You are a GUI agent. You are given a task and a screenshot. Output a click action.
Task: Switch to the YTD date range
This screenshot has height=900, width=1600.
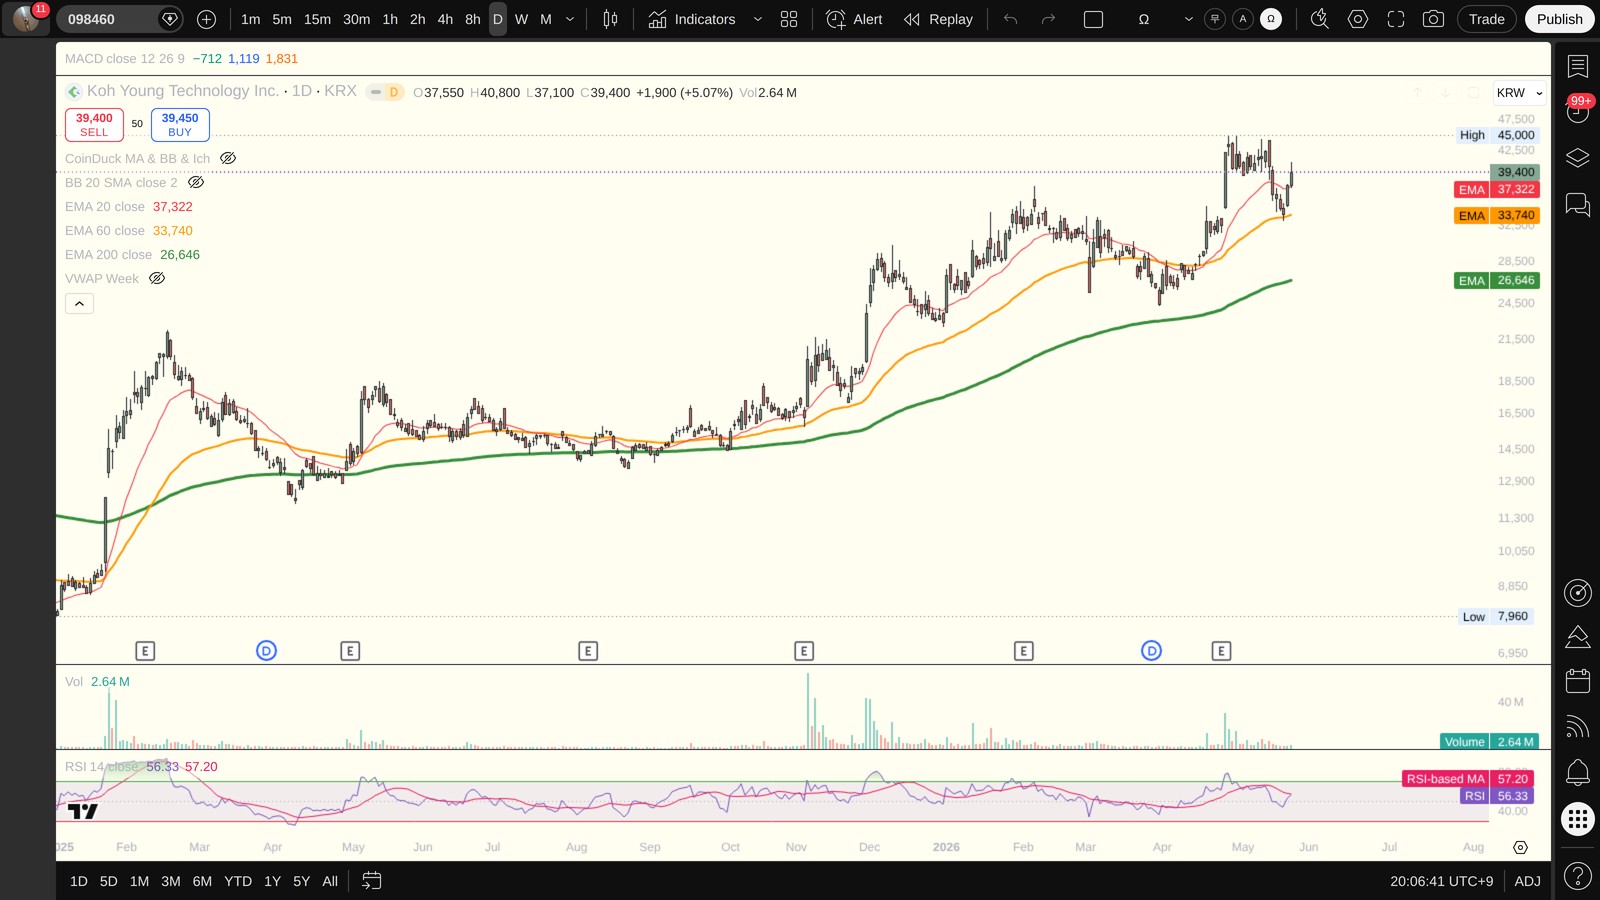click(238, 881)
